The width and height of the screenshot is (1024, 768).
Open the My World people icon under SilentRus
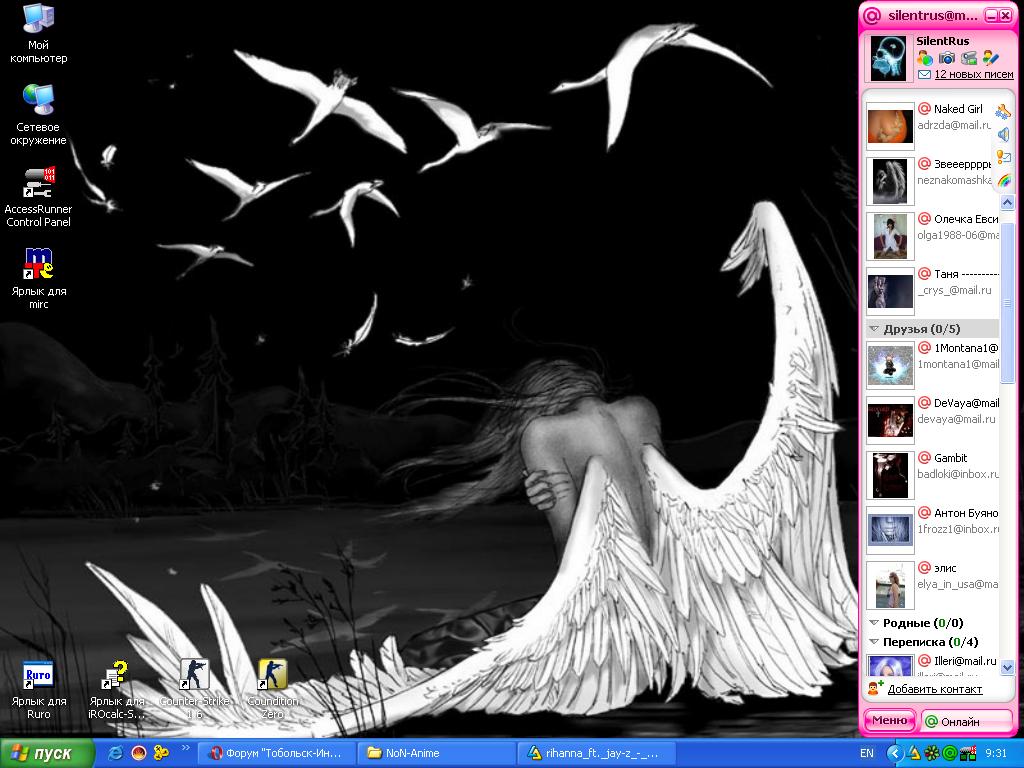(x=925, y=58)
